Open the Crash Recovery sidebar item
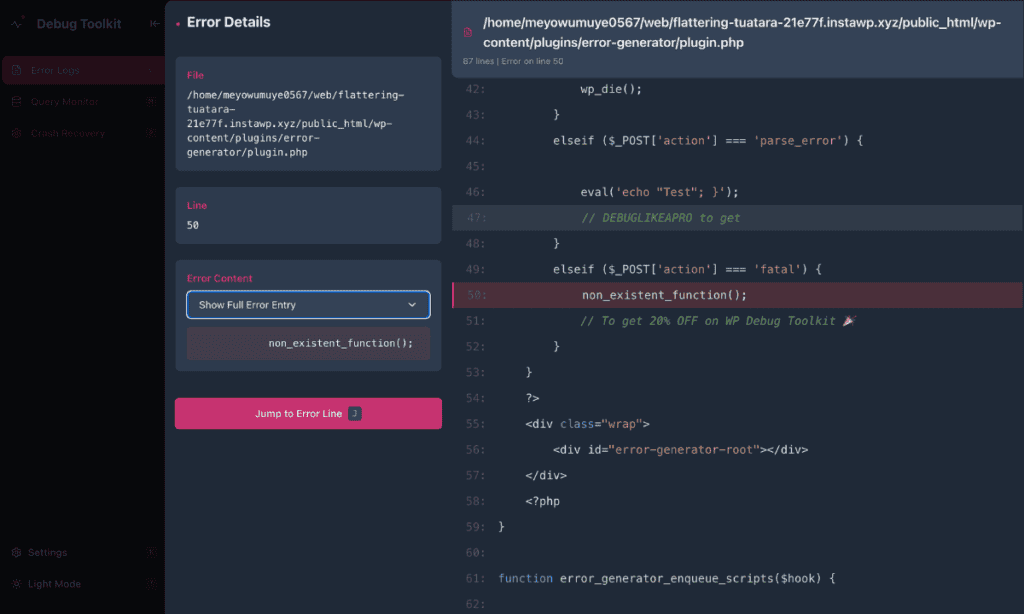 pyautogui.click(x=84, y=133)
